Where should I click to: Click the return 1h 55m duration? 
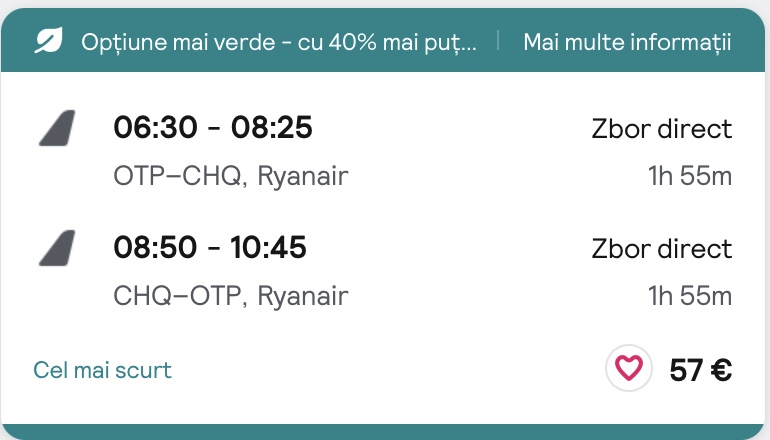click(690, 296)
